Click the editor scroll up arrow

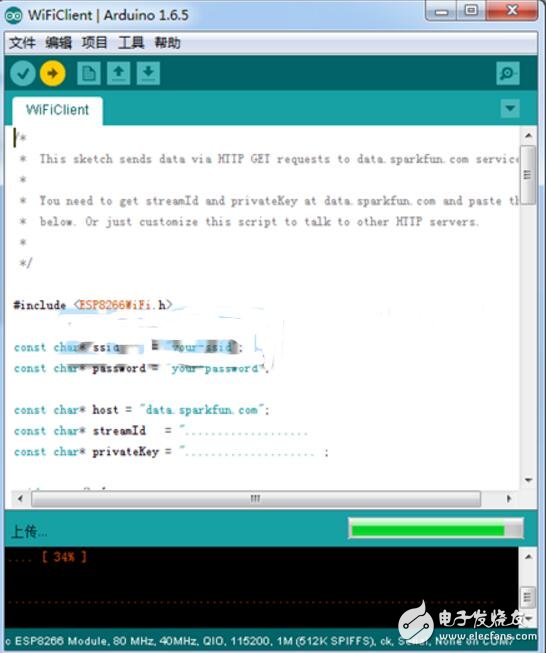pyautogui.click(x=528, y=136)
